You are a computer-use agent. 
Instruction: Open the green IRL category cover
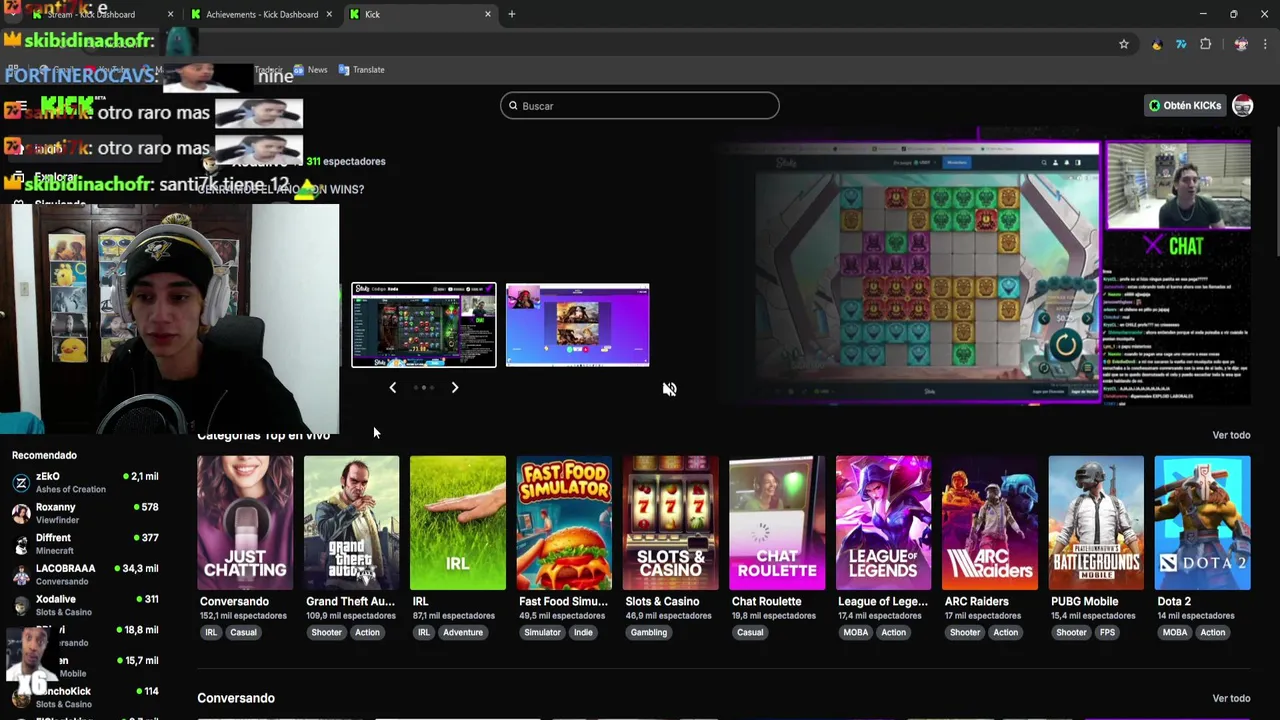click(458, 523)
